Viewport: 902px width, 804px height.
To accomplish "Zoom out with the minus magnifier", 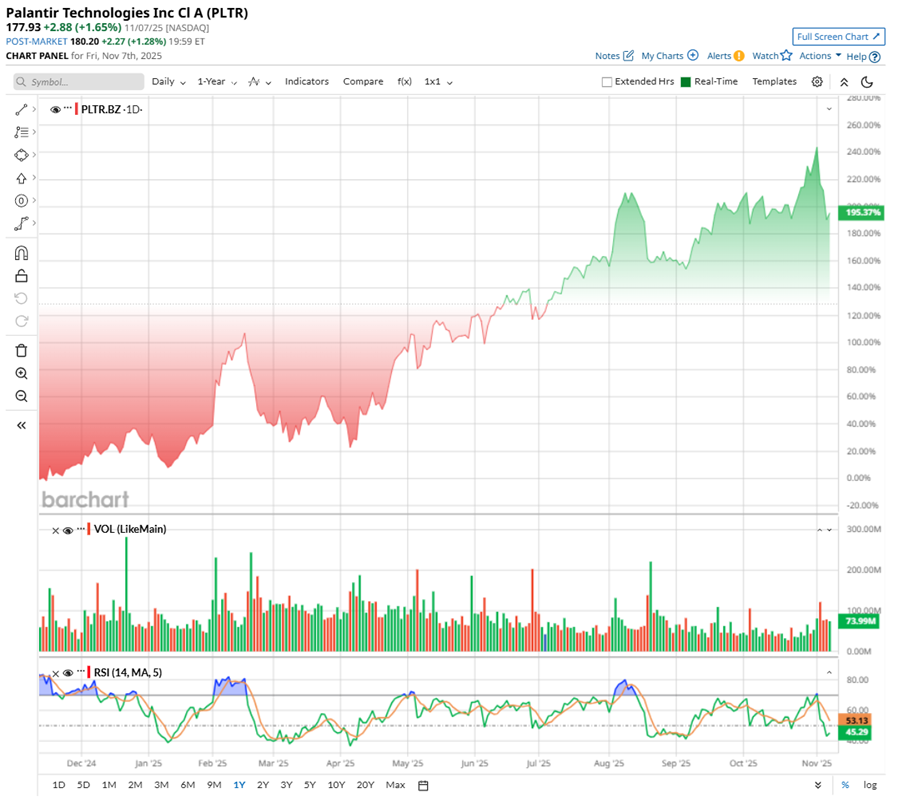I will coord(21,396).
